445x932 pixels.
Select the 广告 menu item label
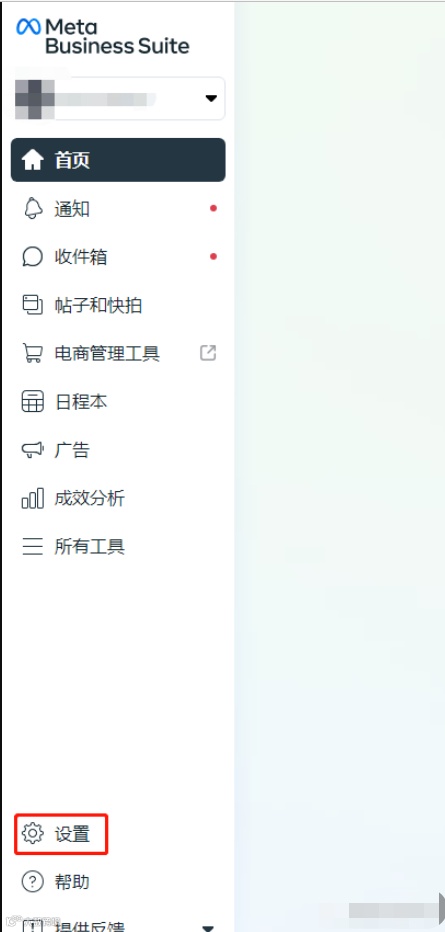click(72, 450)
